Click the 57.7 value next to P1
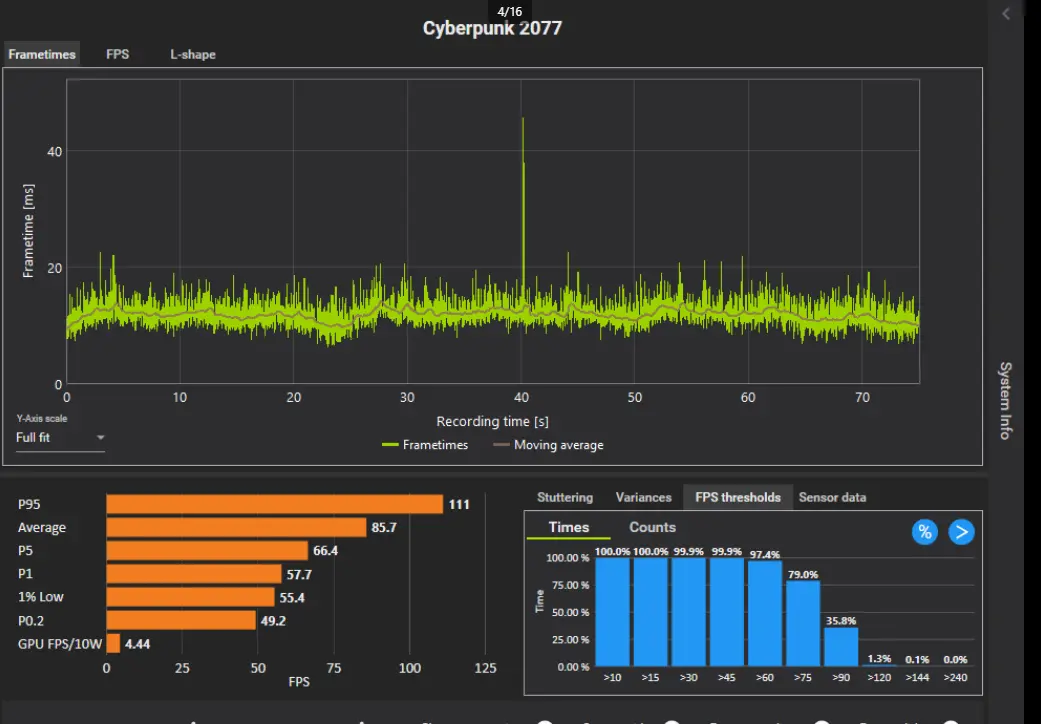The image size is (1041, 724). (x=299, y=575)
